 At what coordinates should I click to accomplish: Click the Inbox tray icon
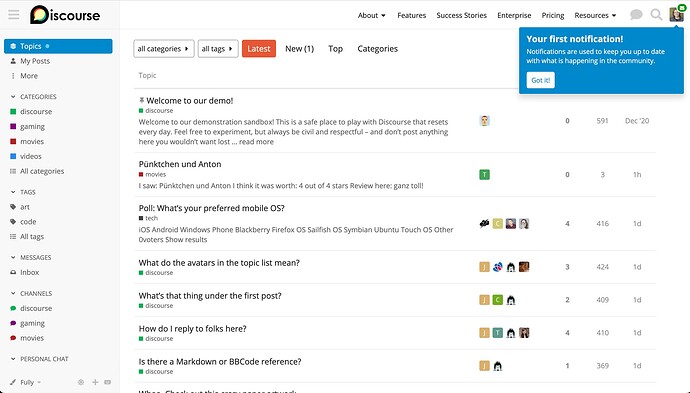(x=13, y=272)
